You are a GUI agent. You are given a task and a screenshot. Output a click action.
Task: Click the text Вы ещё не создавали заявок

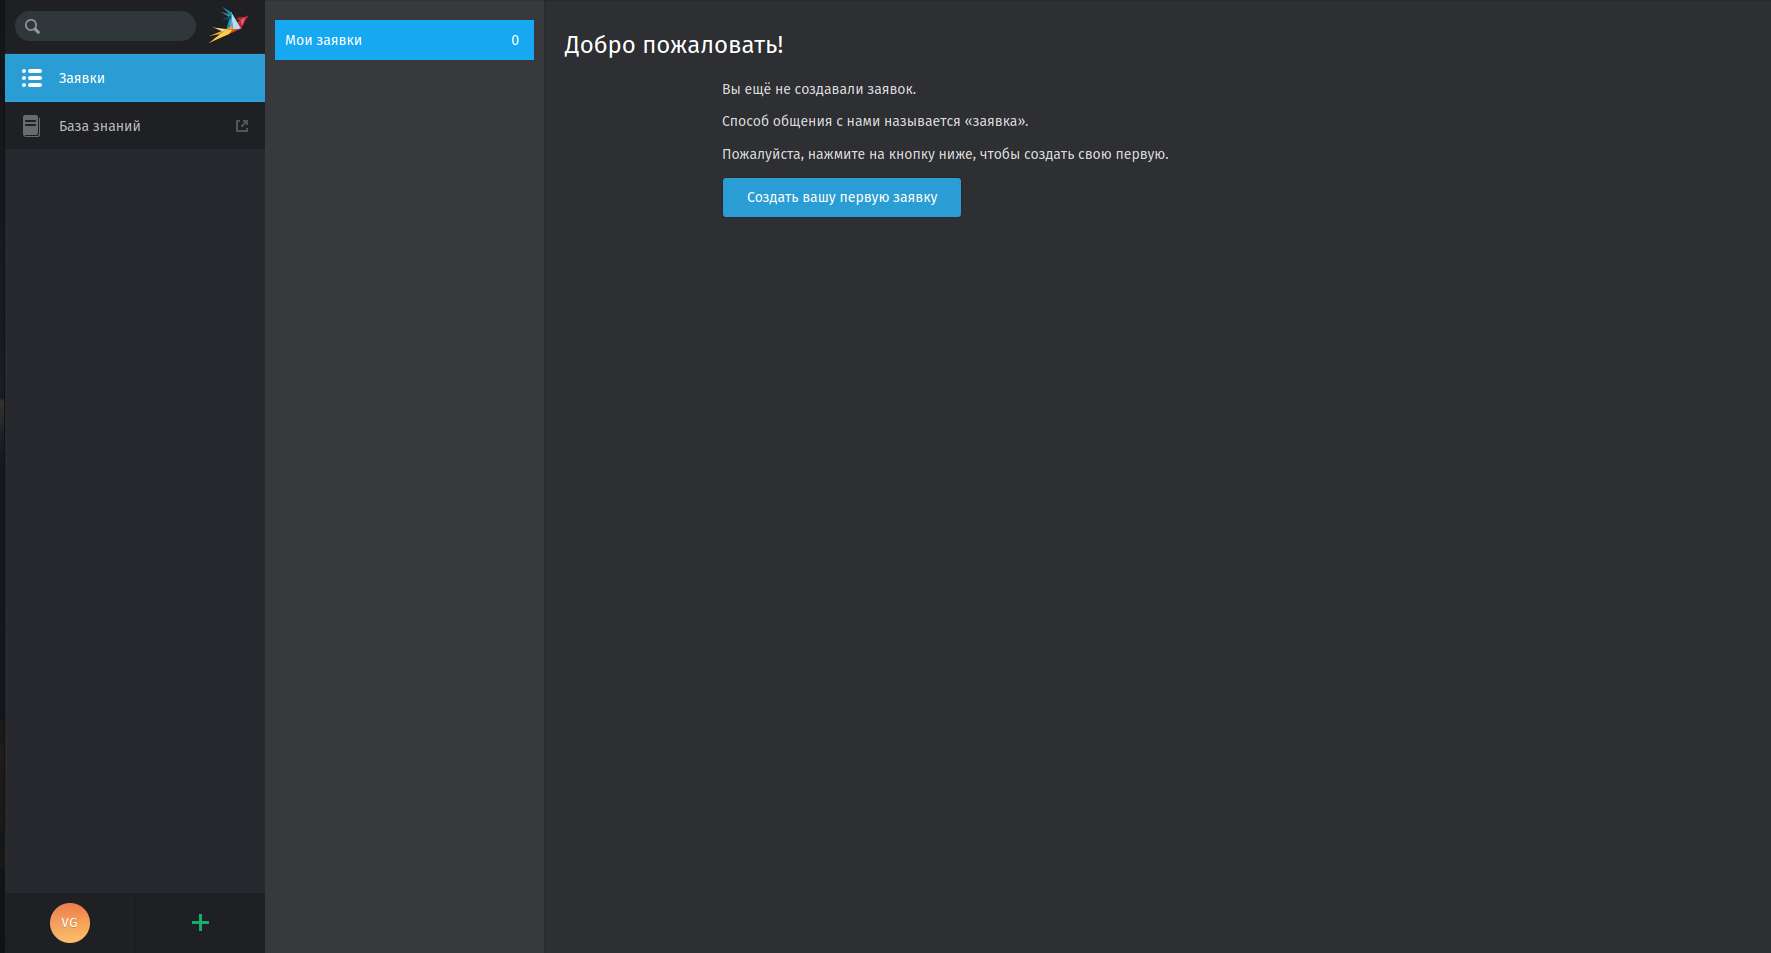pos(818,89)
